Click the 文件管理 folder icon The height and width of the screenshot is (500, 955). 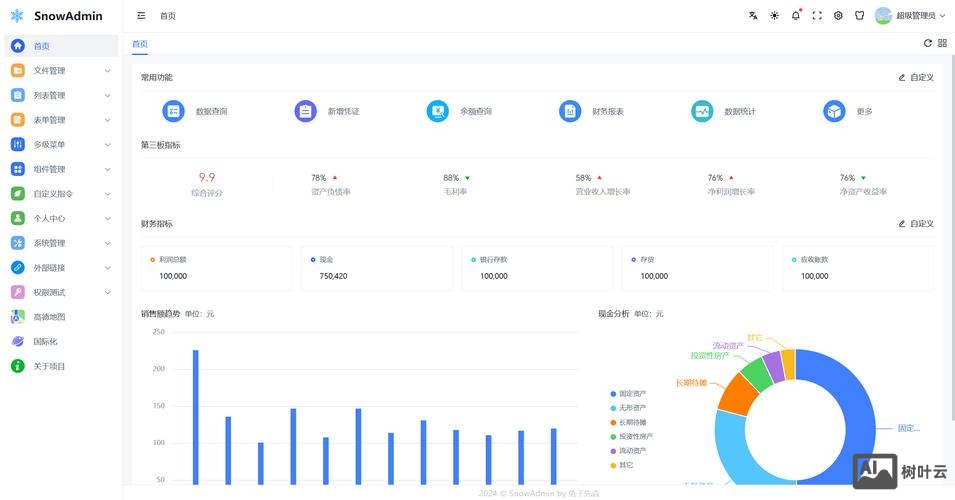tap(18, 71)
